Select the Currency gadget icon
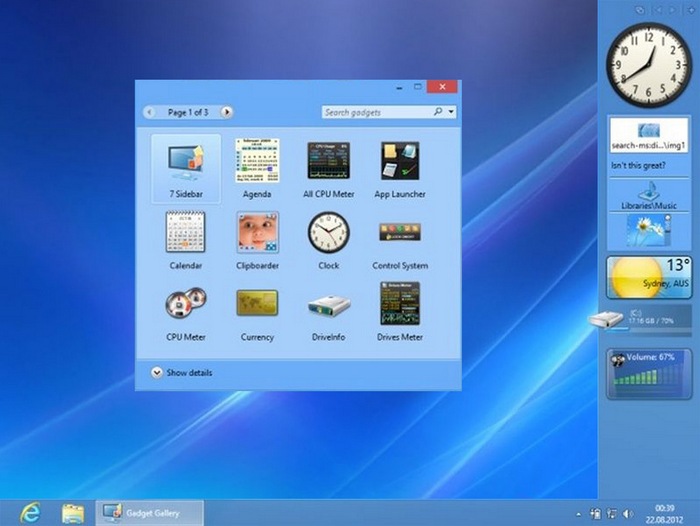Image resolution: width=700 pixels, height=526 pixels. (257, 303)
